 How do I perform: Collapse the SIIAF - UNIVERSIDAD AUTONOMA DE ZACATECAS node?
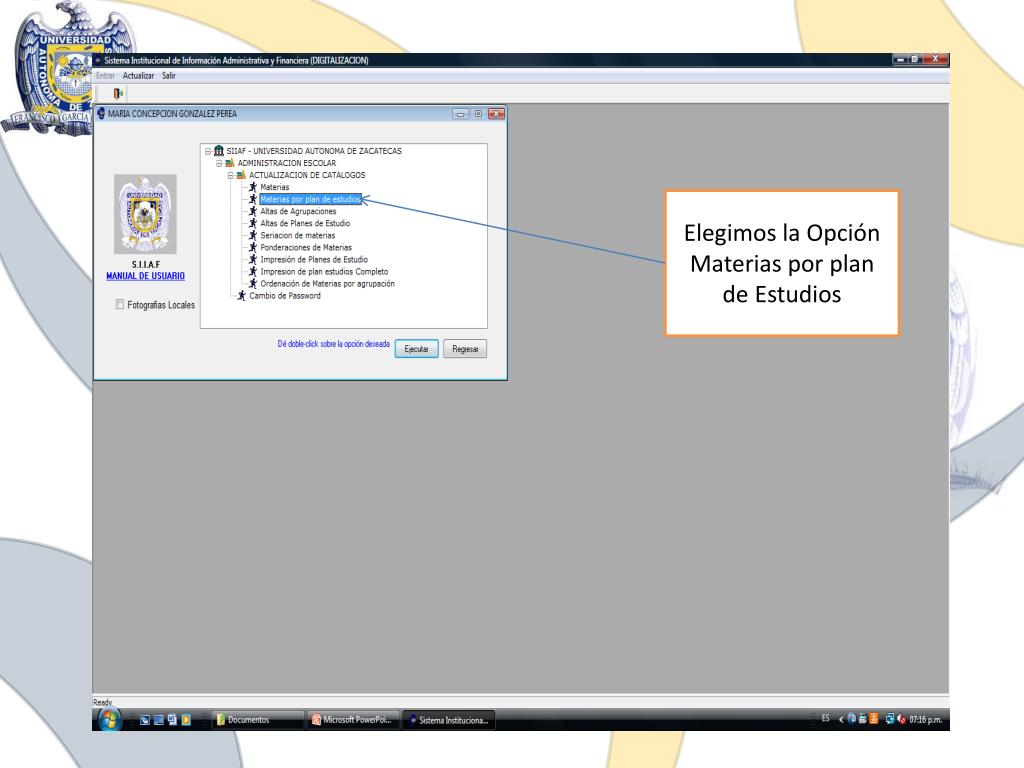[x=208, y=151]
